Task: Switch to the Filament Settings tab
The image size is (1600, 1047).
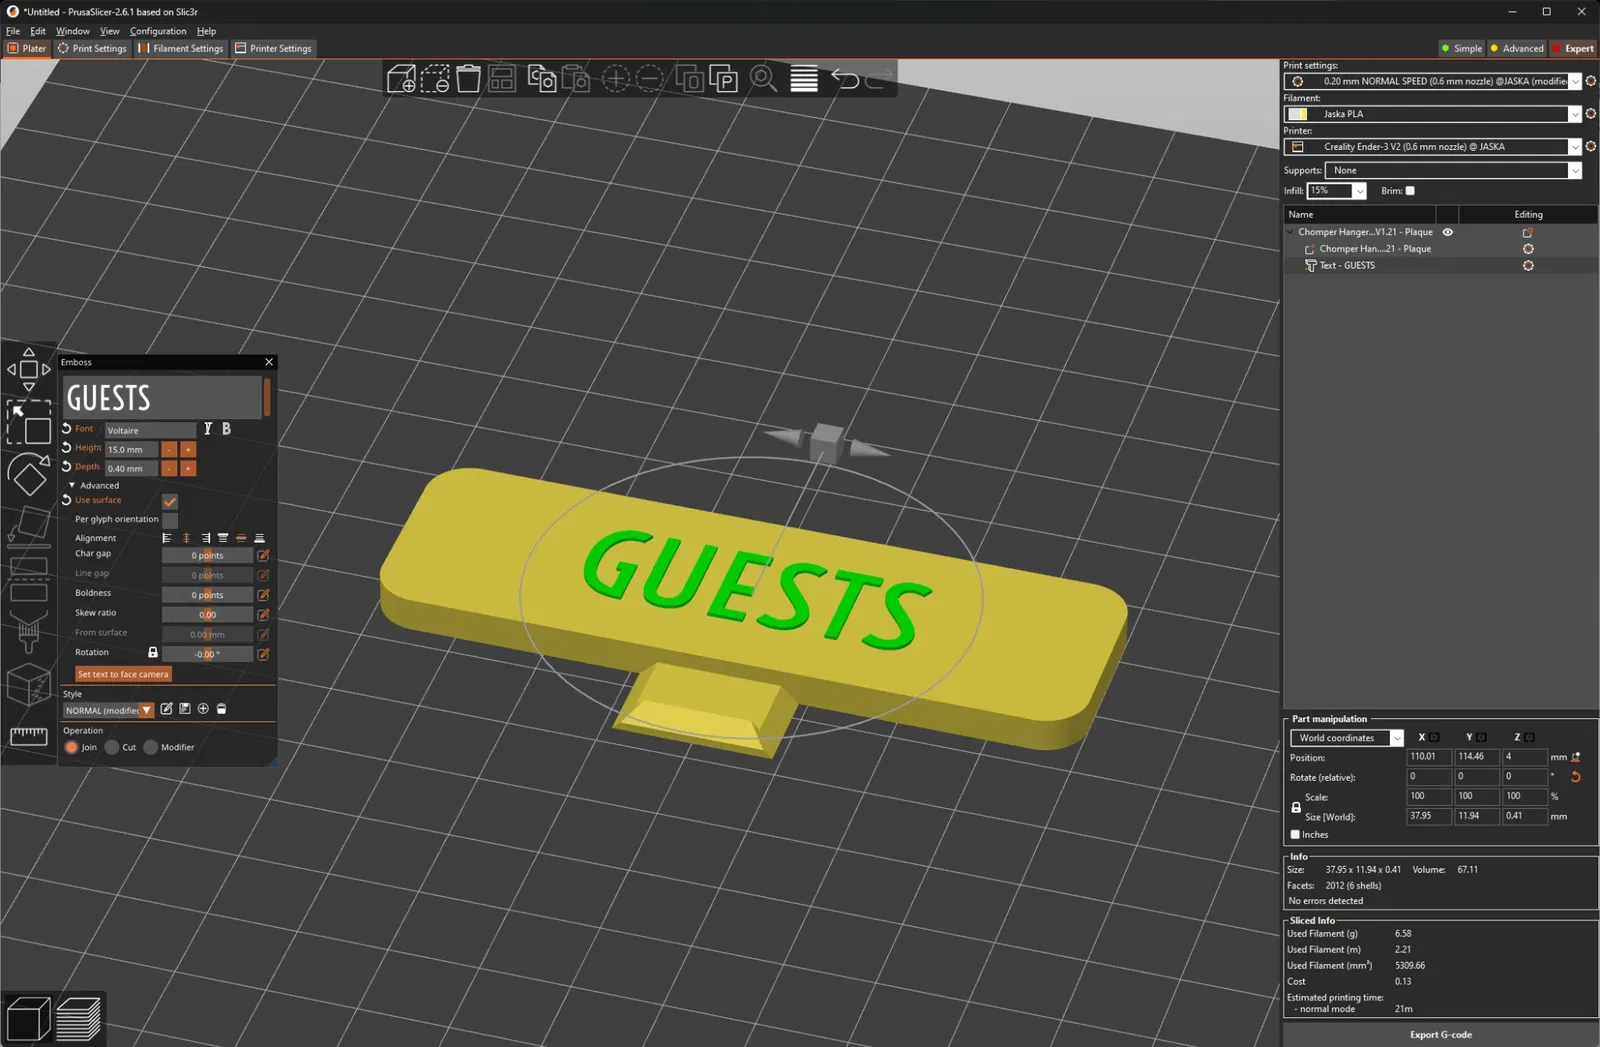Action: tap(181, 48)
